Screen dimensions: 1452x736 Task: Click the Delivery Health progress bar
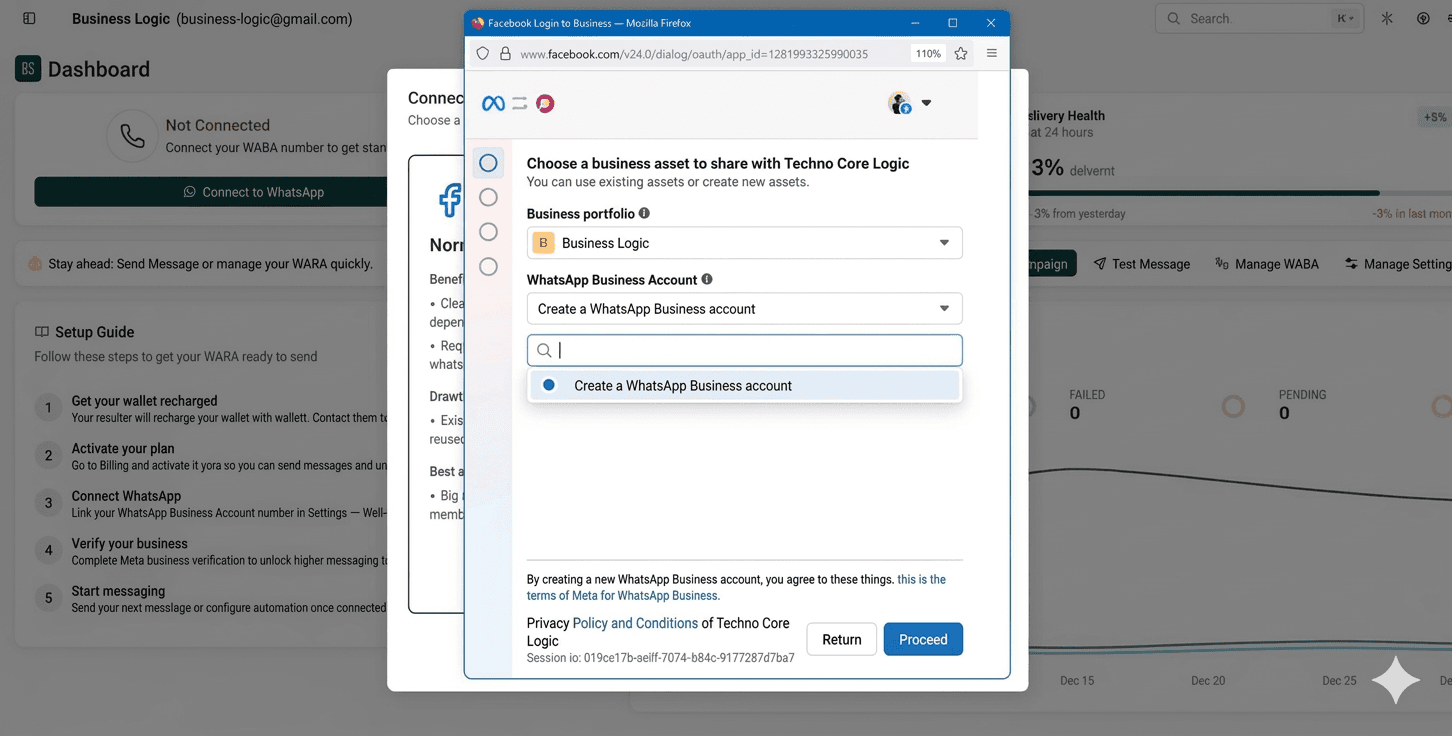pyautogui.click(x=1240, y=193)
